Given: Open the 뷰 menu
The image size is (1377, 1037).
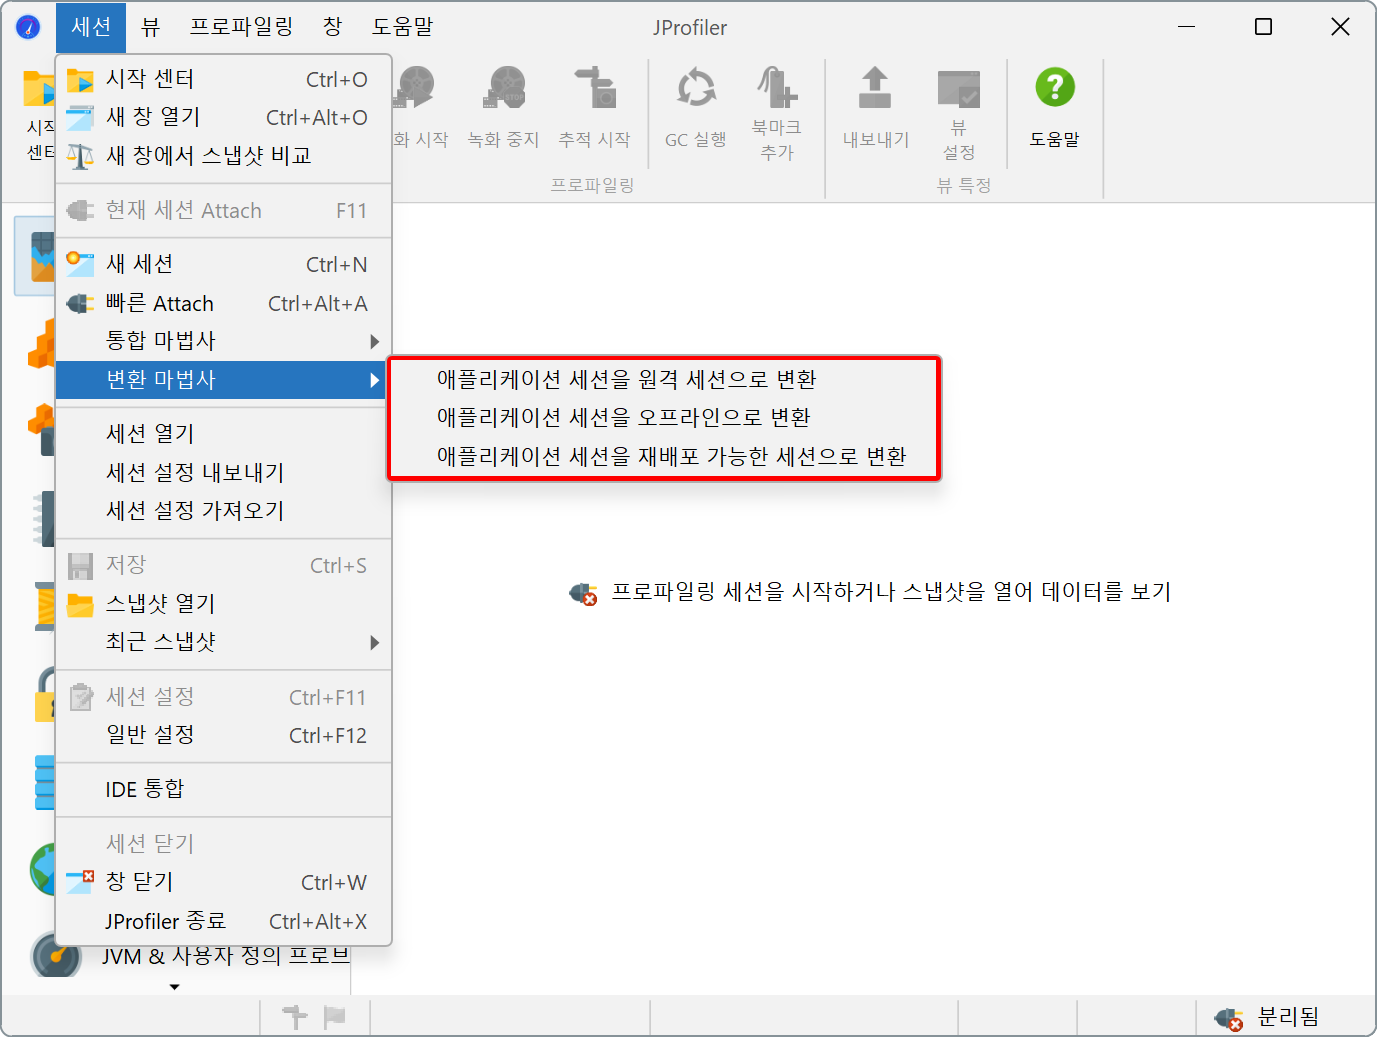Looking at the screenshot, I should pyautogui.click(x=150, y=27).
